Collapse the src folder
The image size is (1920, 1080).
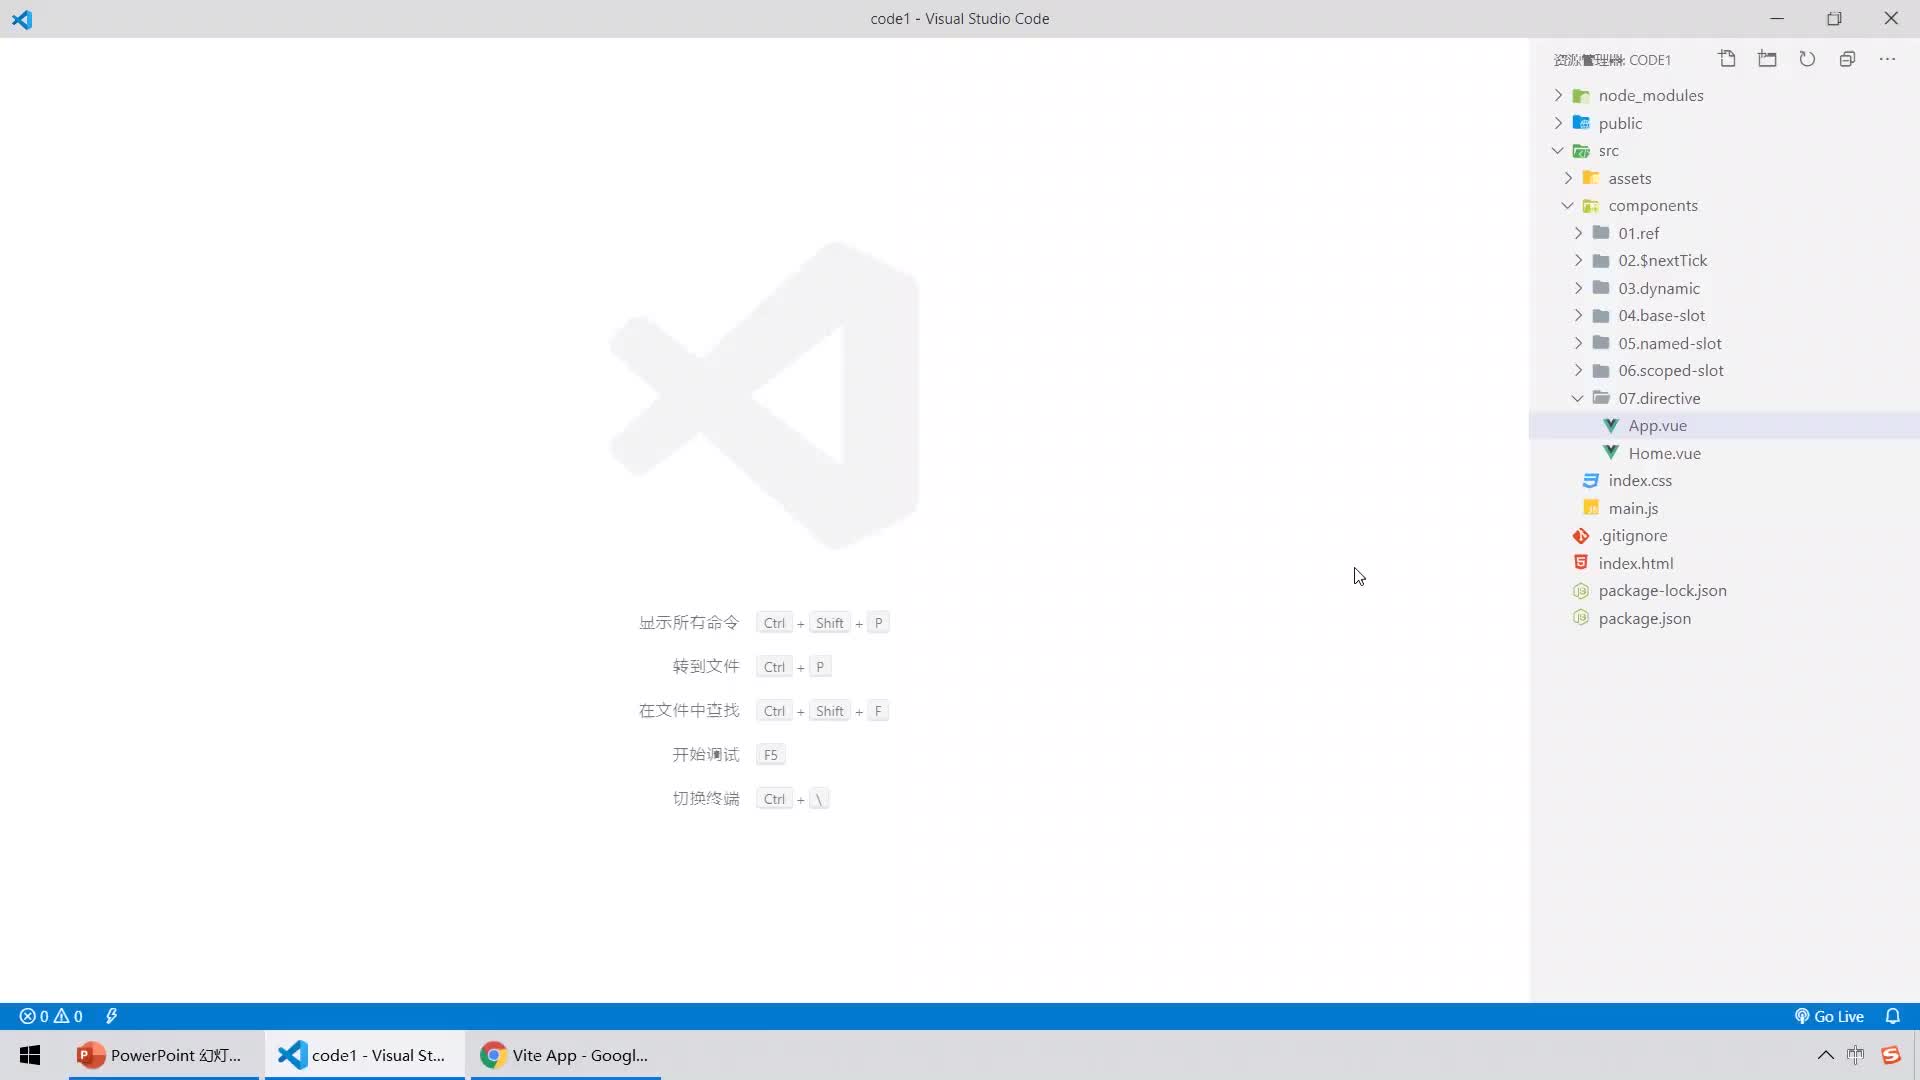coord(1724,150)
